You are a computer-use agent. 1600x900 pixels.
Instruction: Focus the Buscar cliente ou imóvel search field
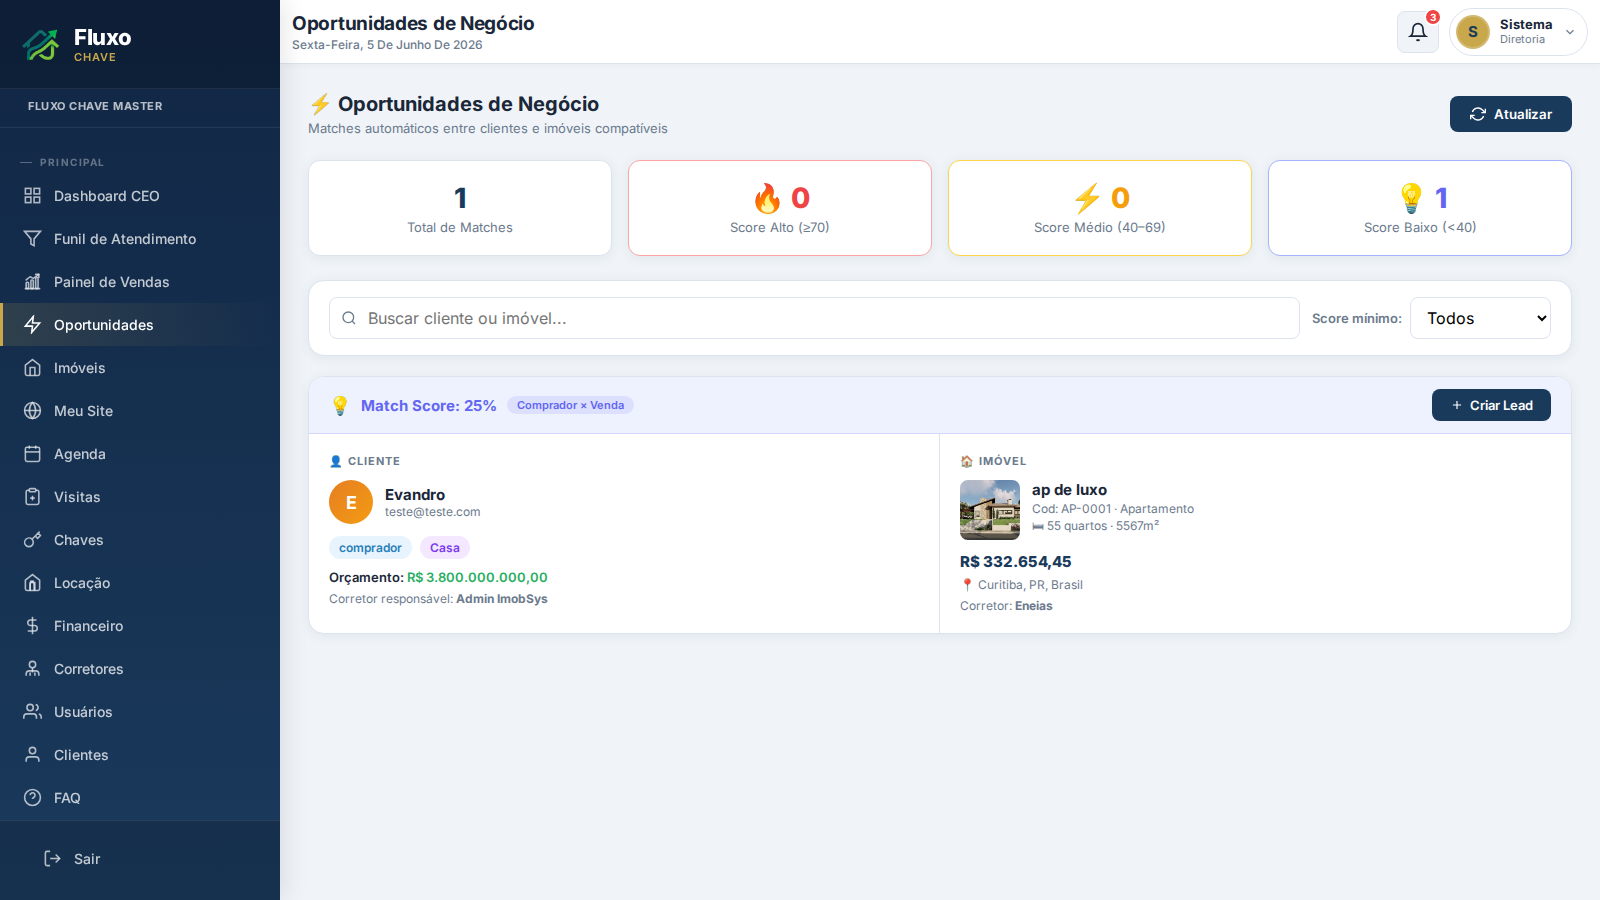point(814,318)
